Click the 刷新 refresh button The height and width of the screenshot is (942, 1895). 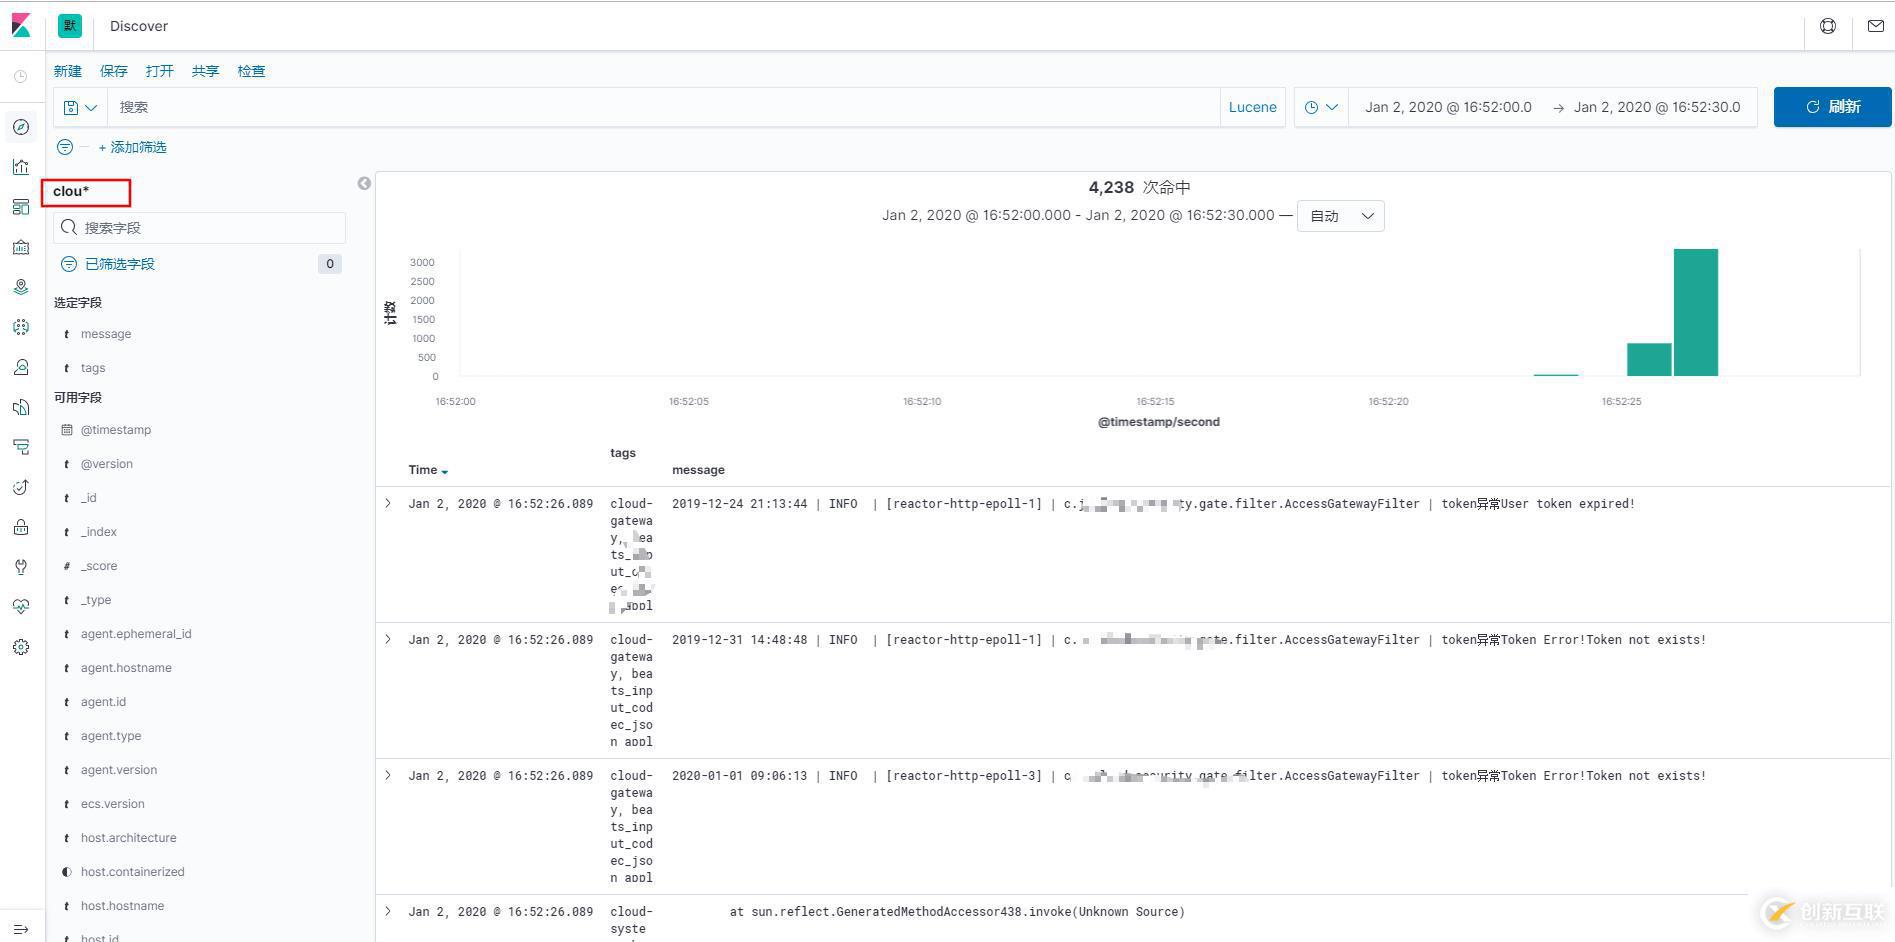coord(1832,107)
